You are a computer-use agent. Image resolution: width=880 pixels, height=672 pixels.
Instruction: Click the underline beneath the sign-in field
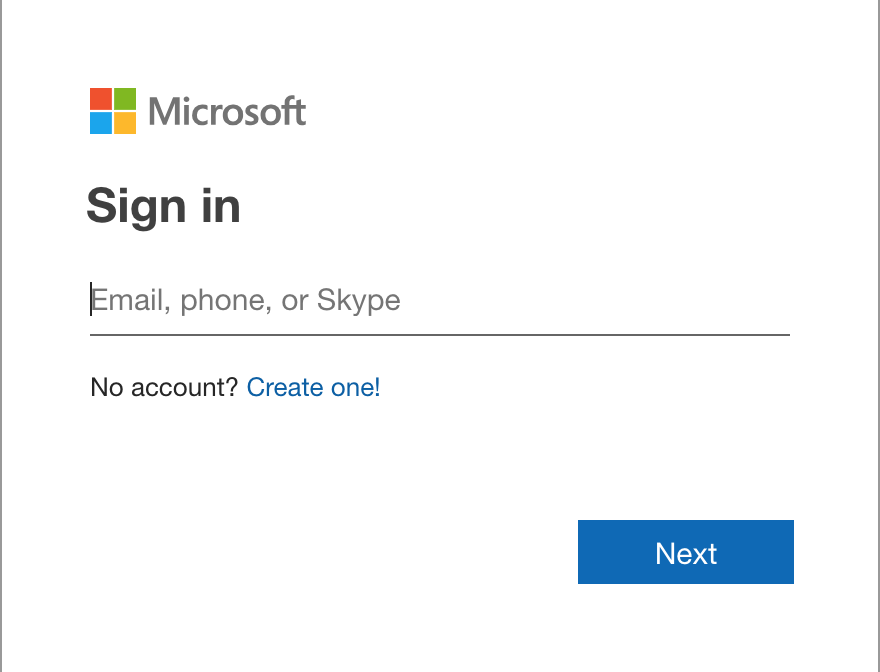coord(440,334)
